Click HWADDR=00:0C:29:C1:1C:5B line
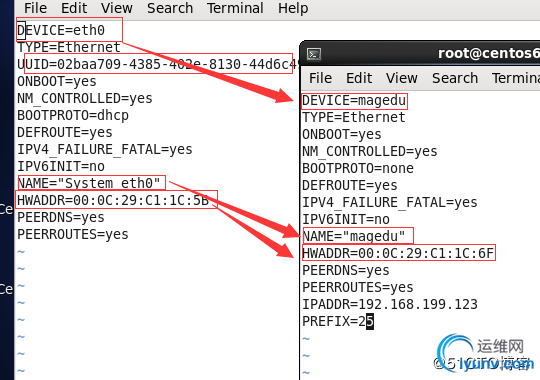 point(113,201)
